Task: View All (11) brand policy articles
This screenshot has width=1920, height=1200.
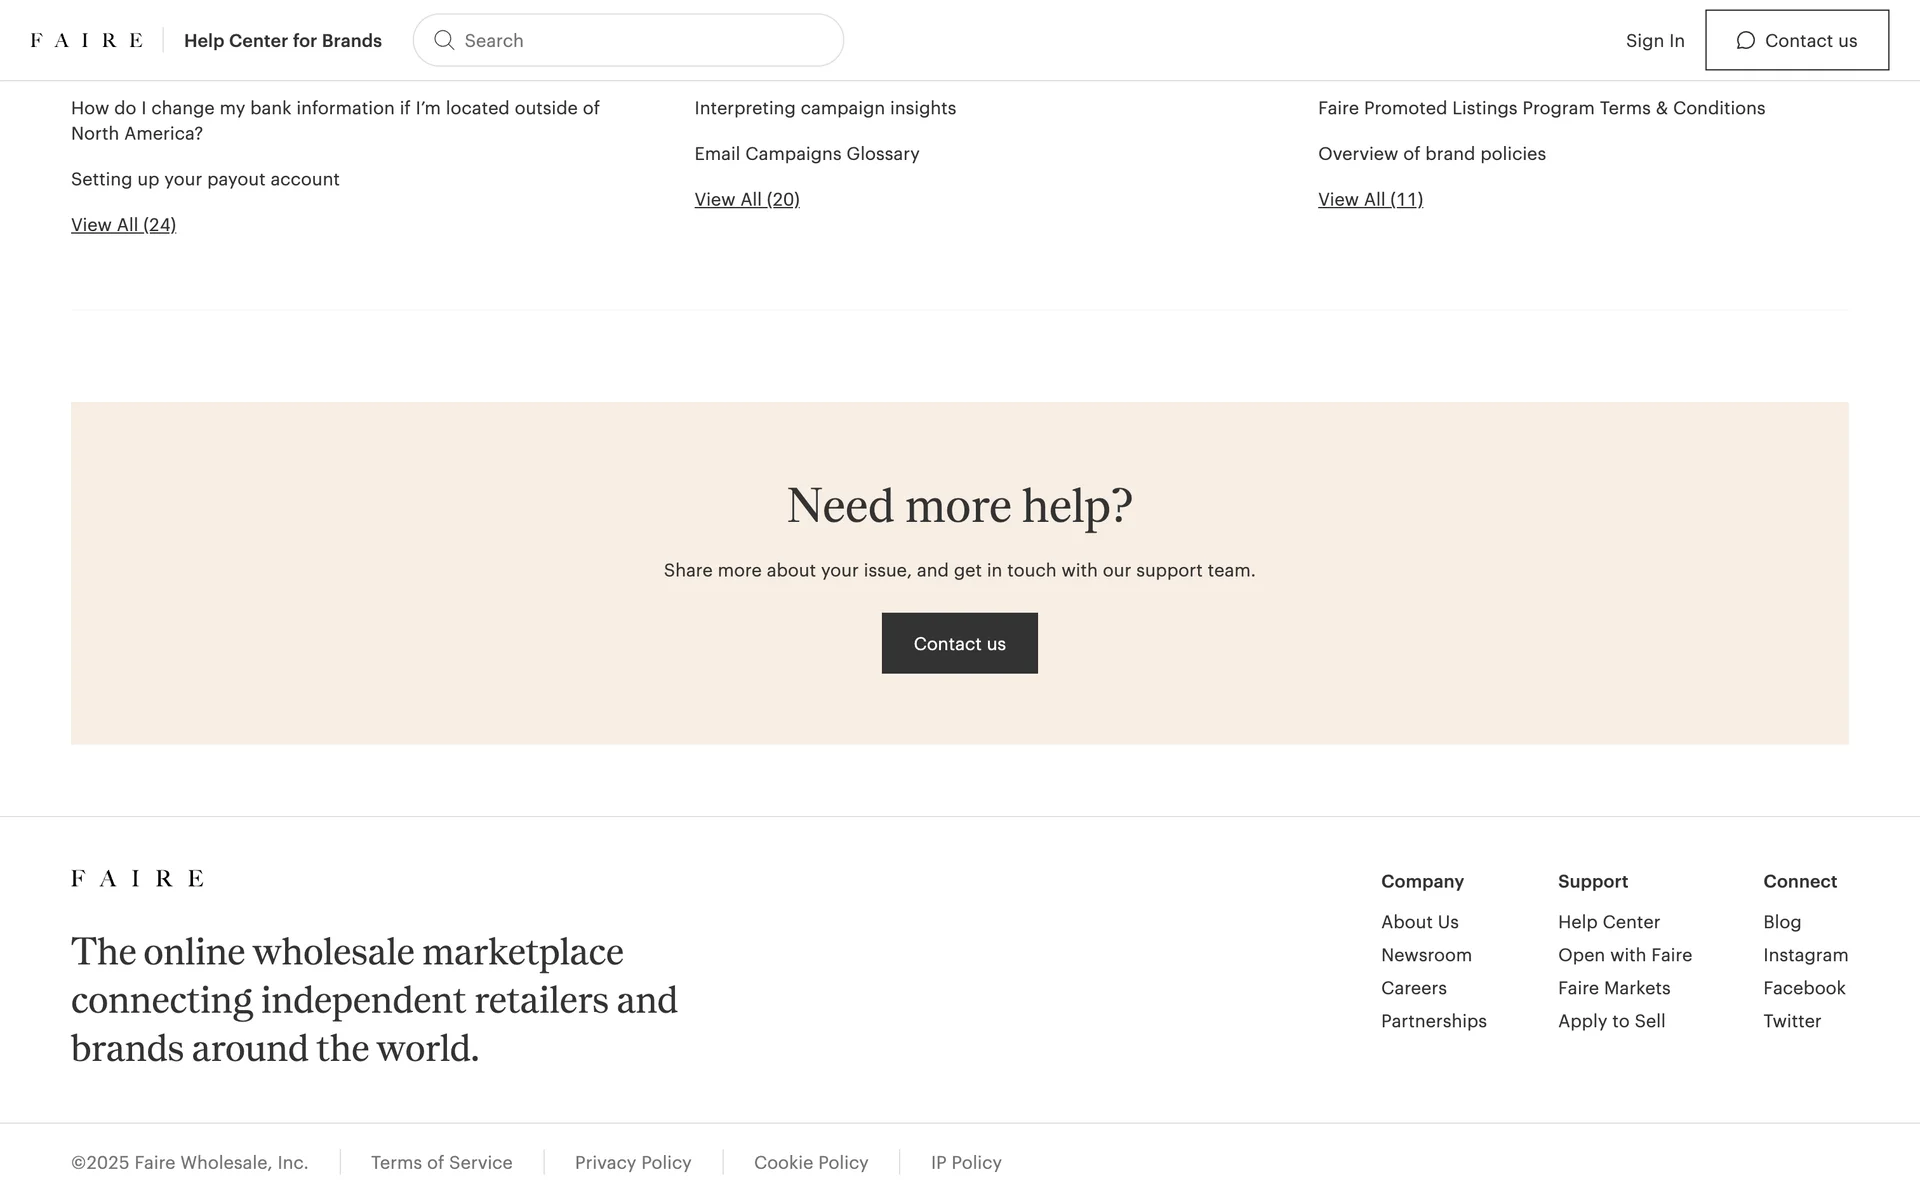Action: (x=1369, y=199)
